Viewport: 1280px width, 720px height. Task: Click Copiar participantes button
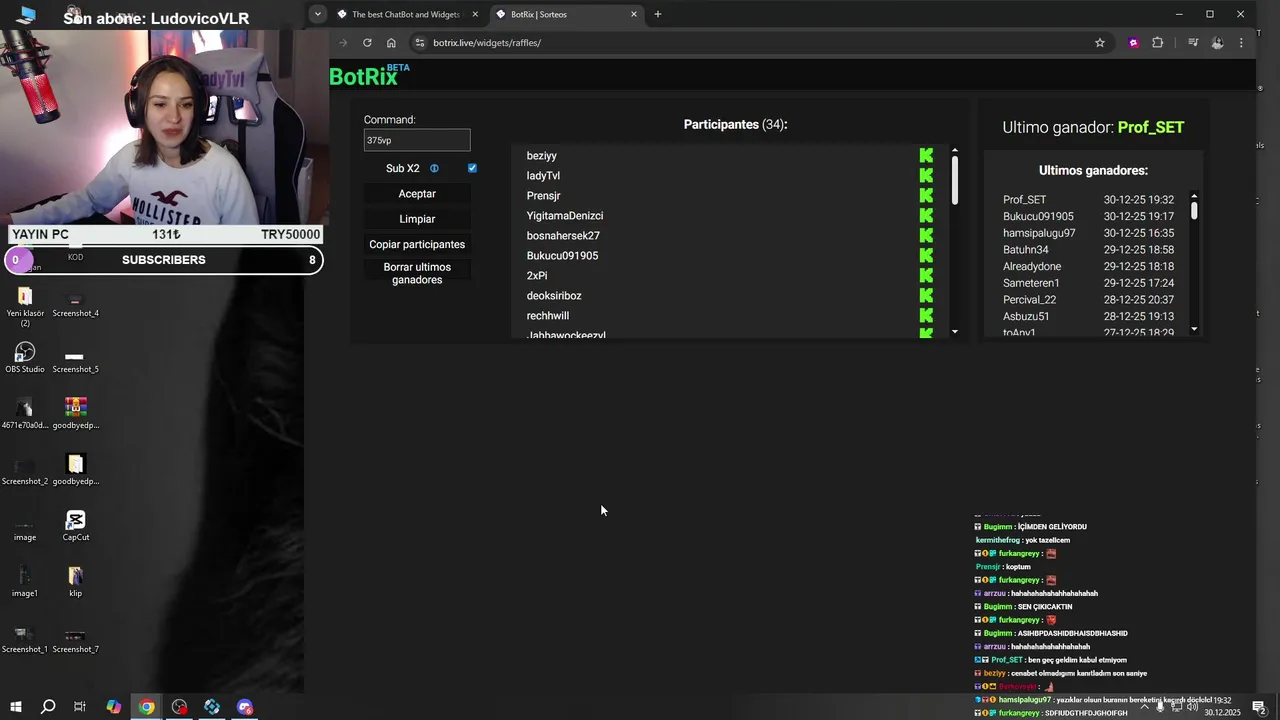(417, 244)
